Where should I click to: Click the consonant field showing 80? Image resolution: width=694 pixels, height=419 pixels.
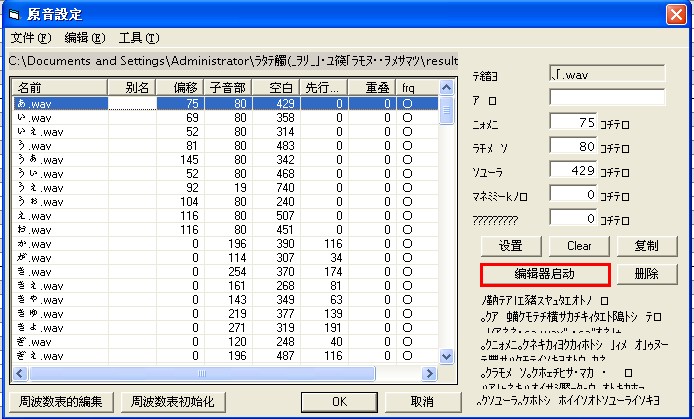point(573,146)
